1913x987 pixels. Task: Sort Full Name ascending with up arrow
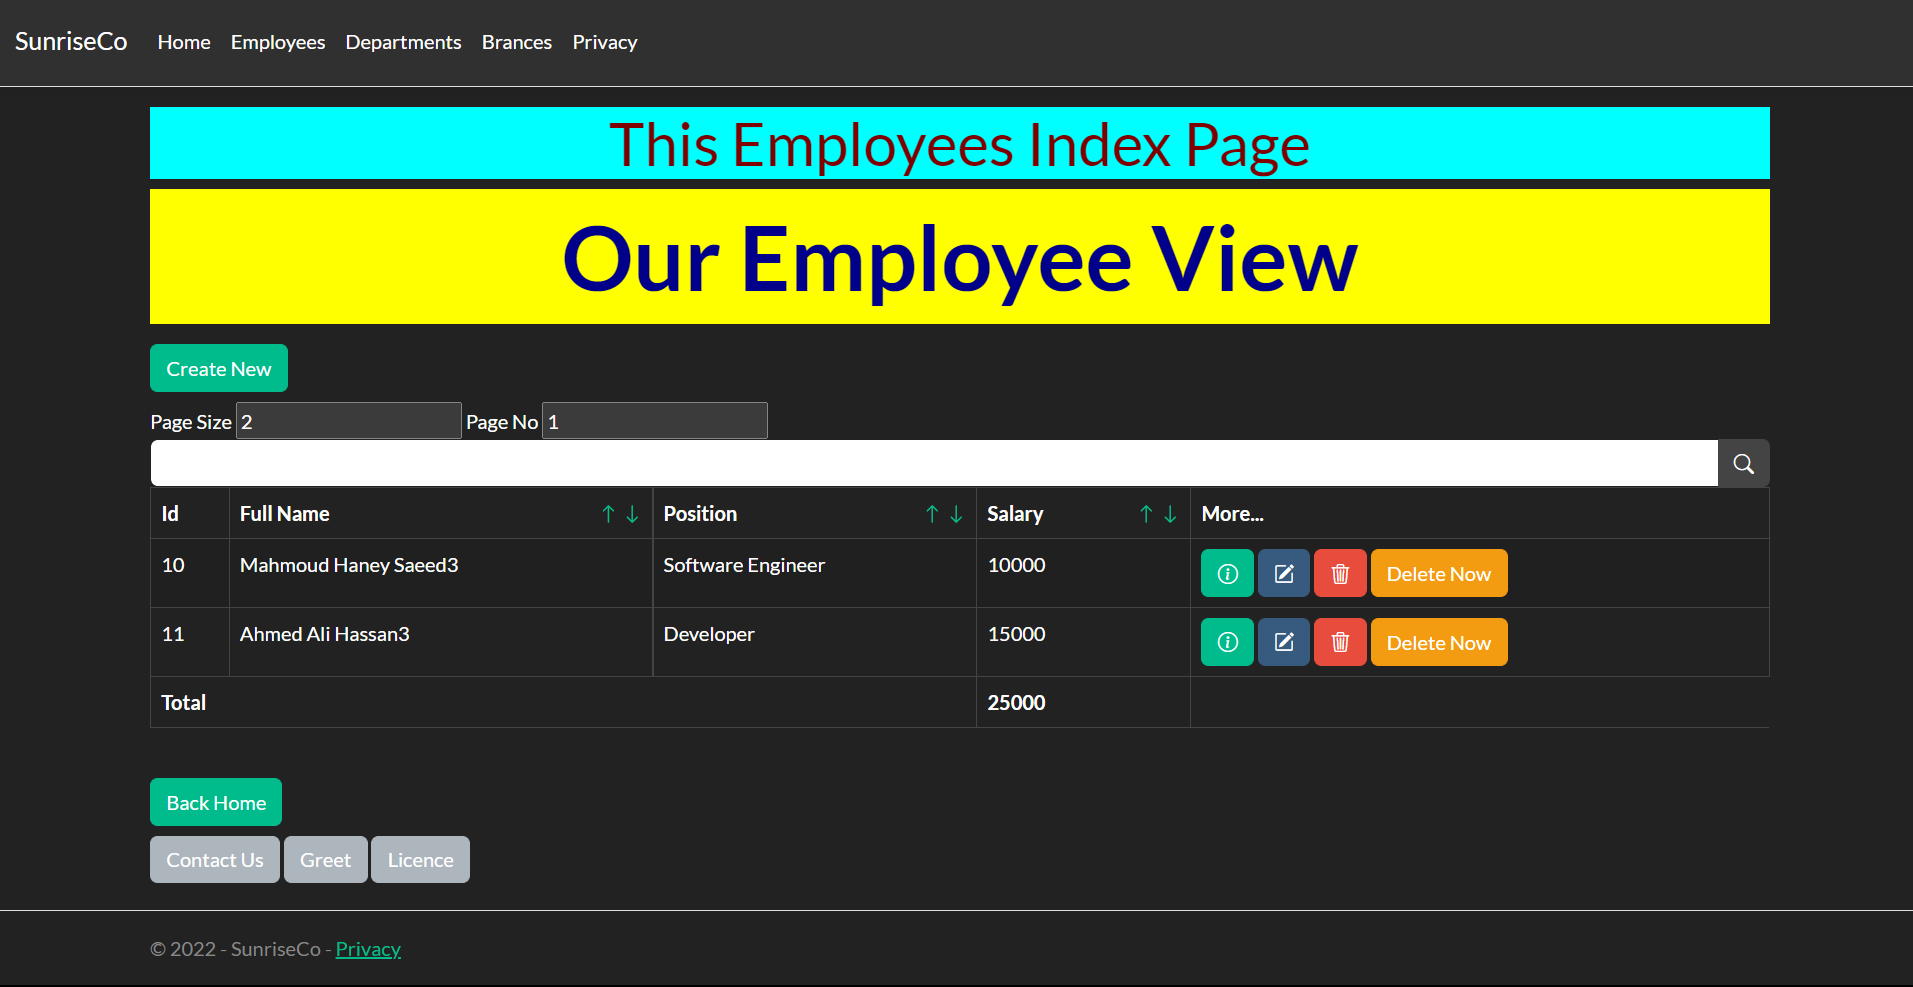[x=608, y=514]
